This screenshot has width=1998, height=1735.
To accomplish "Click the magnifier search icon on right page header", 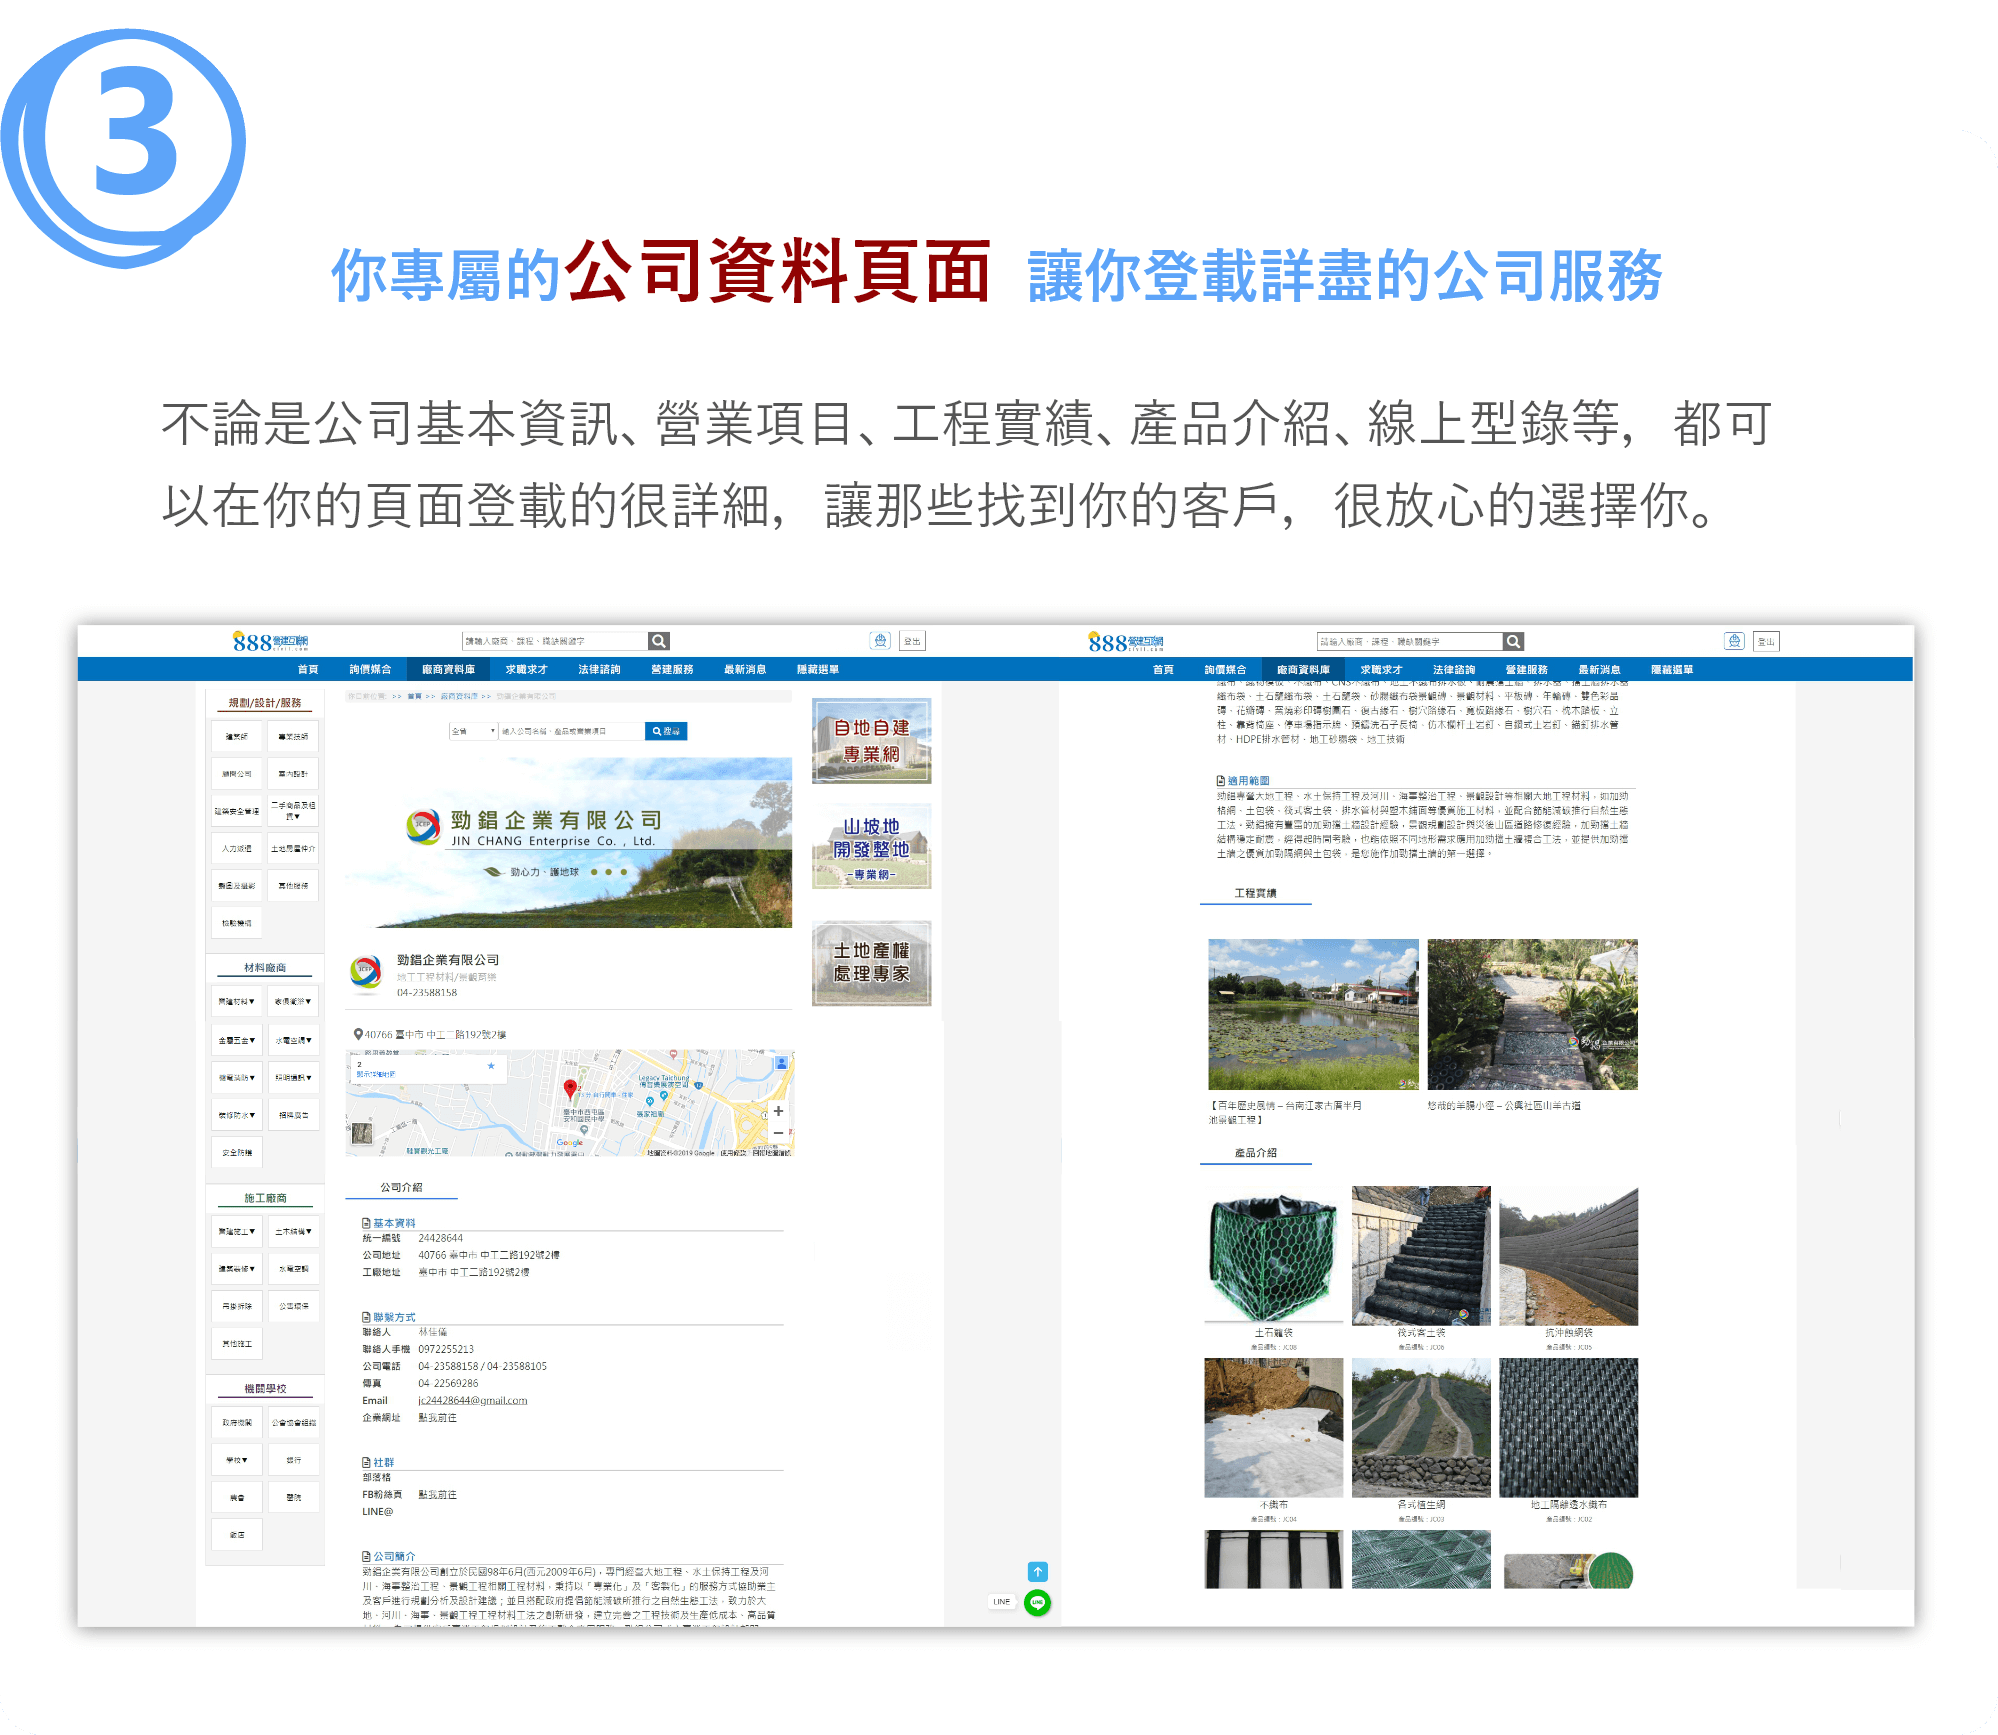I will point(1513,641).
